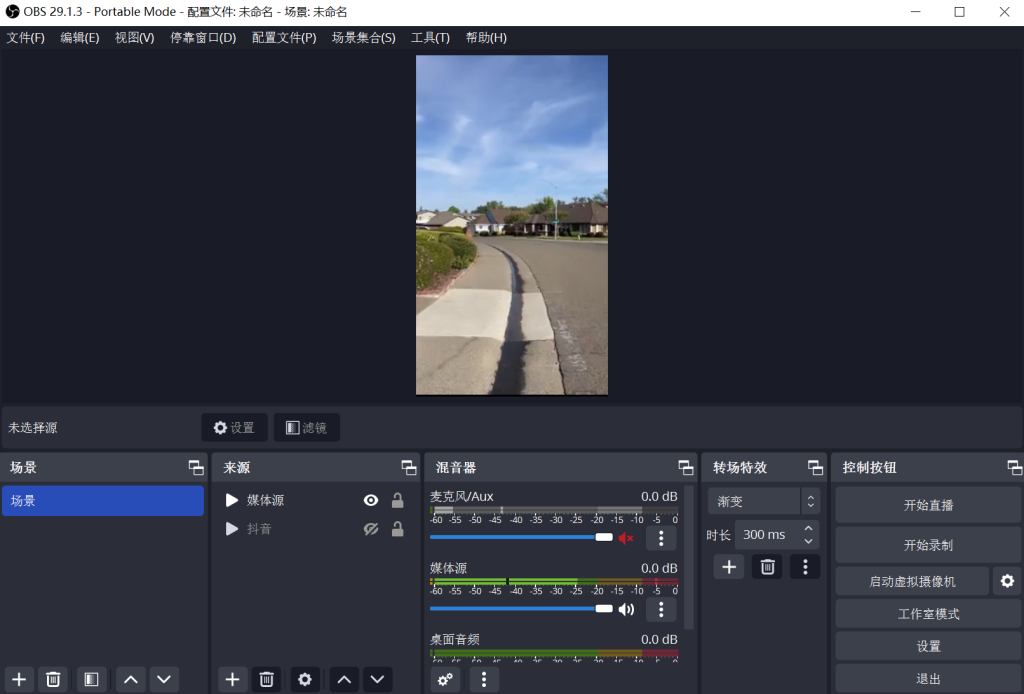Image resolution: width=1024 pixels, height=694 pixels.
Task: Float the 混音器 dock panel
Action: click(x=686, y=467)
